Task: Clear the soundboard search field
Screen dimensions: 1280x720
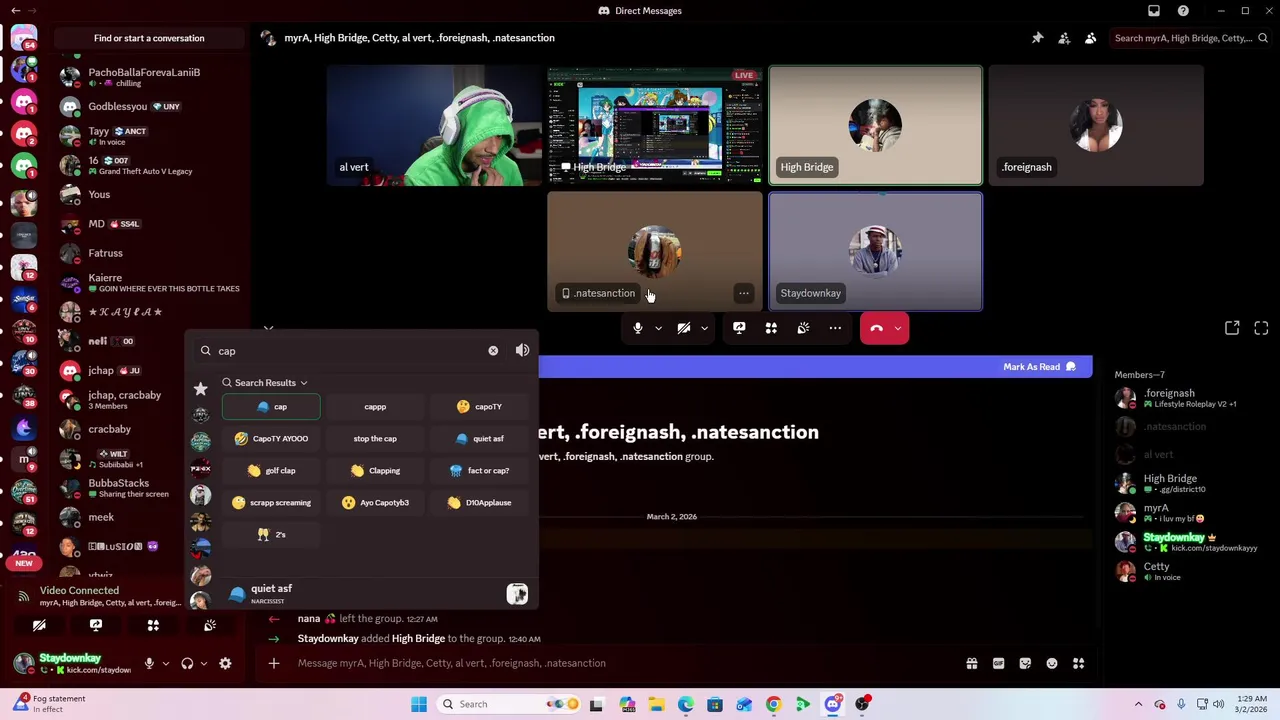Action: point(493,351)
